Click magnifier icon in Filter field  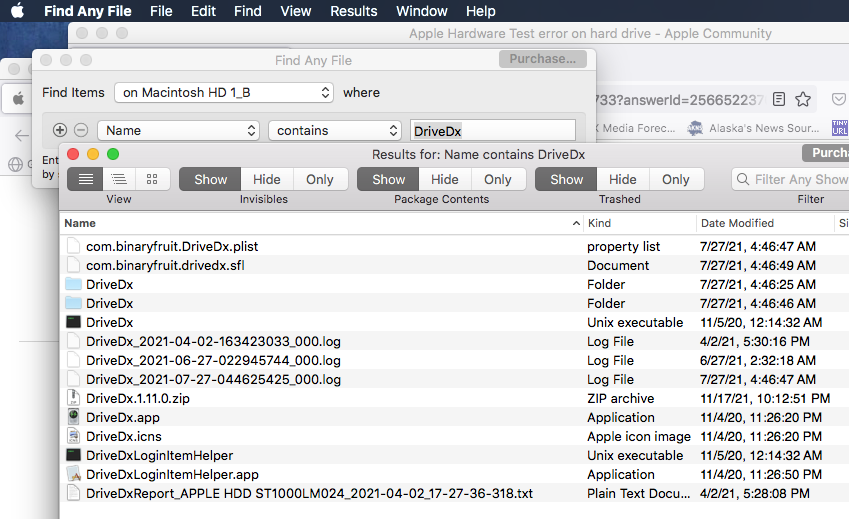[743, 179]
